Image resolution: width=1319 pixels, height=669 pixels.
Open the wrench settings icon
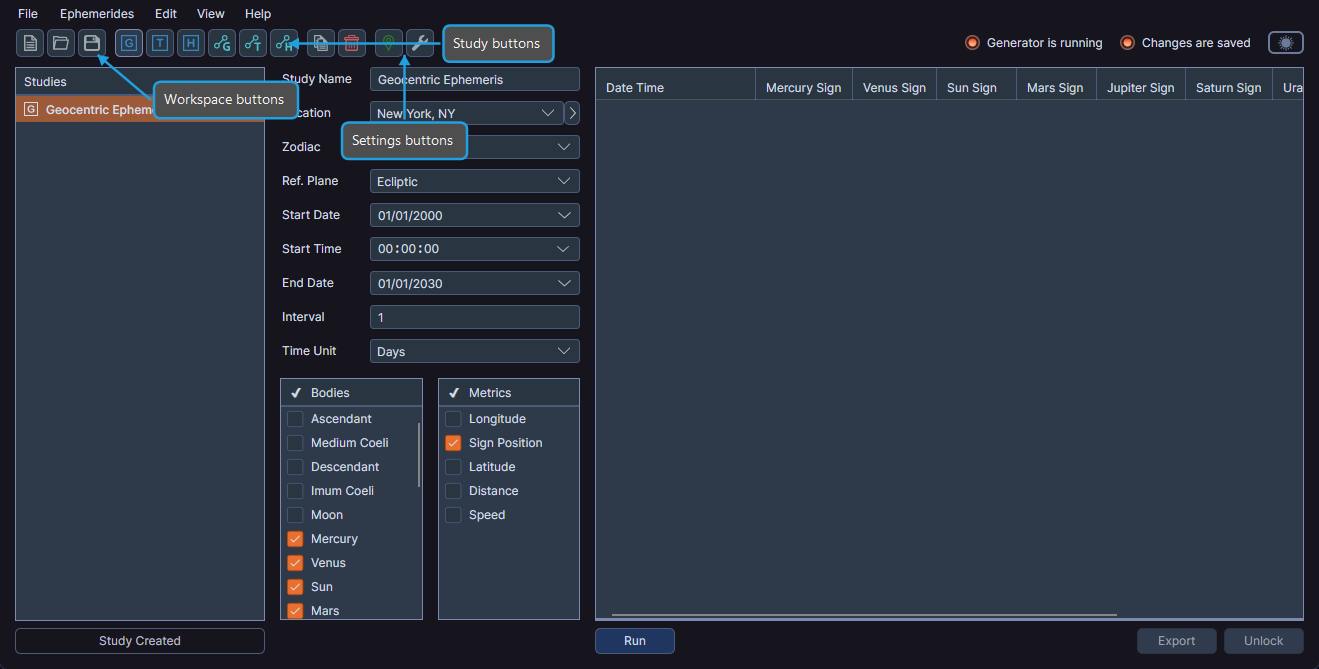[x=420, y=43]
